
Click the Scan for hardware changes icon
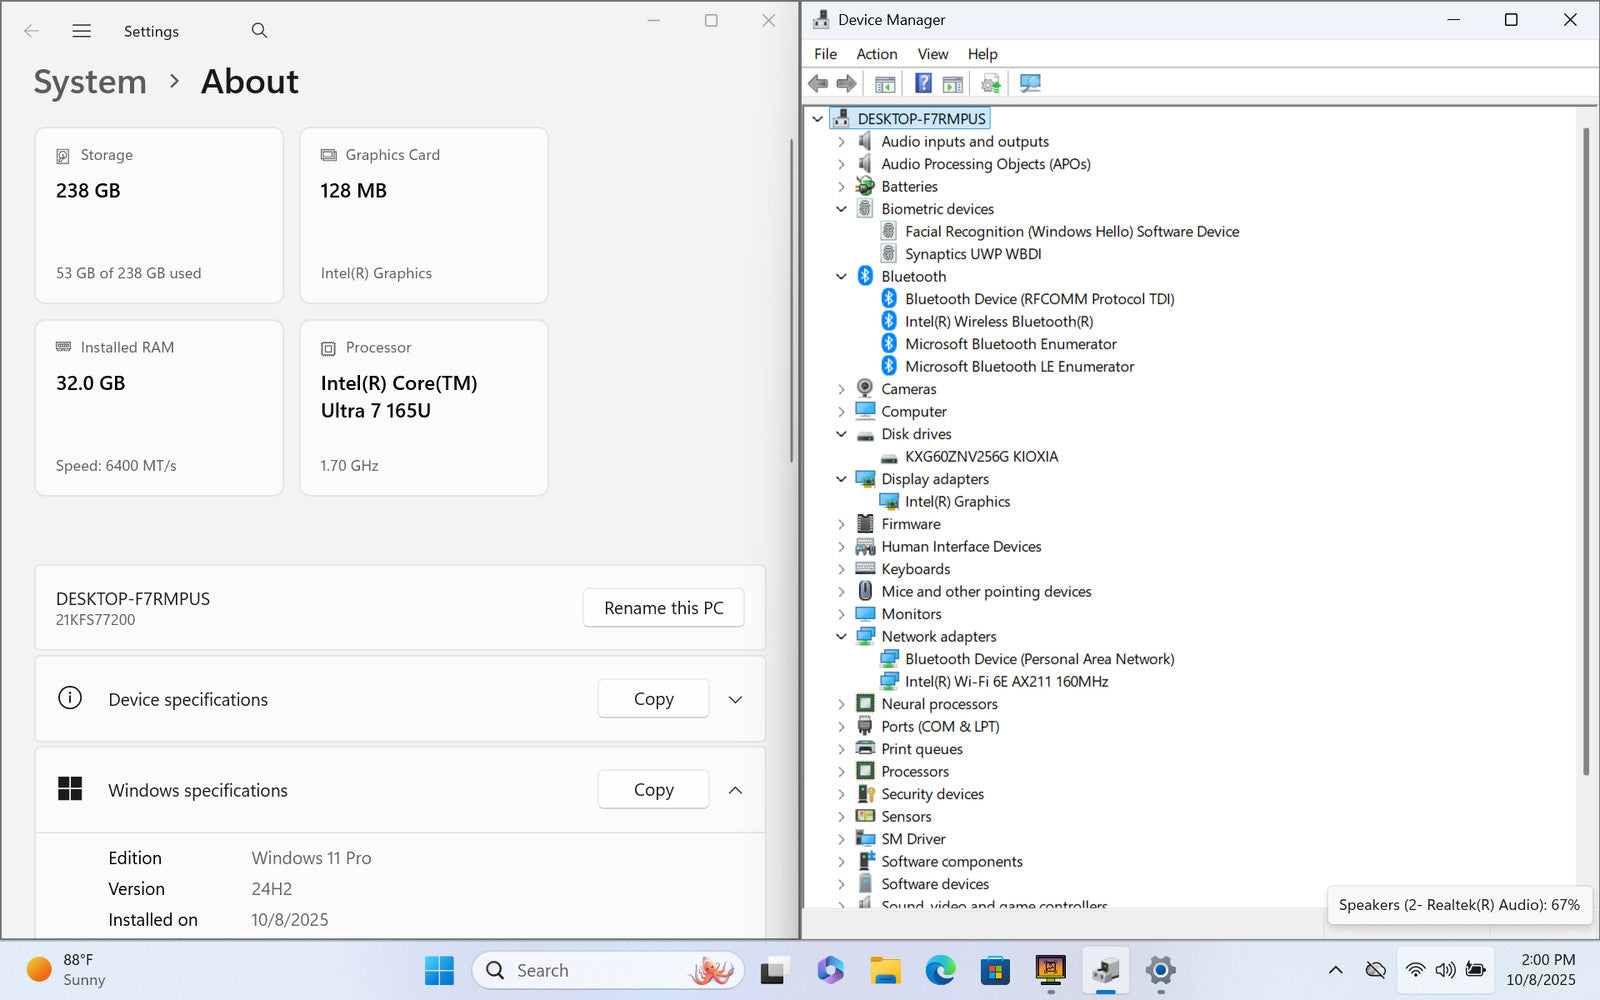1030,84
